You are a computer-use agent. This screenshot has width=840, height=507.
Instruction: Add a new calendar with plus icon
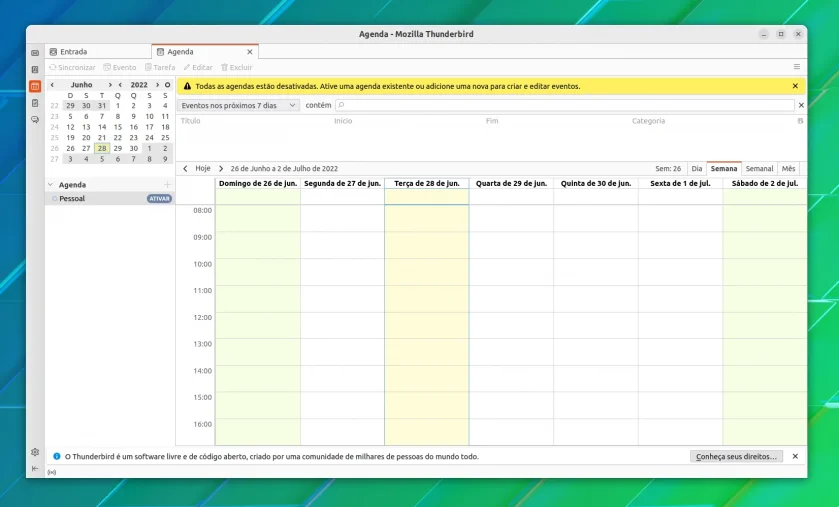click(167, 184)
